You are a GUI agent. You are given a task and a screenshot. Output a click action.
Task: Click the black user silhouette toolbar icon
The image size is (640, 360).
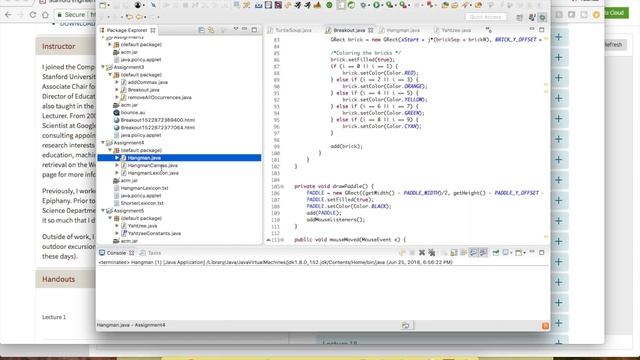pyautogui.click(x=138, y=5)
